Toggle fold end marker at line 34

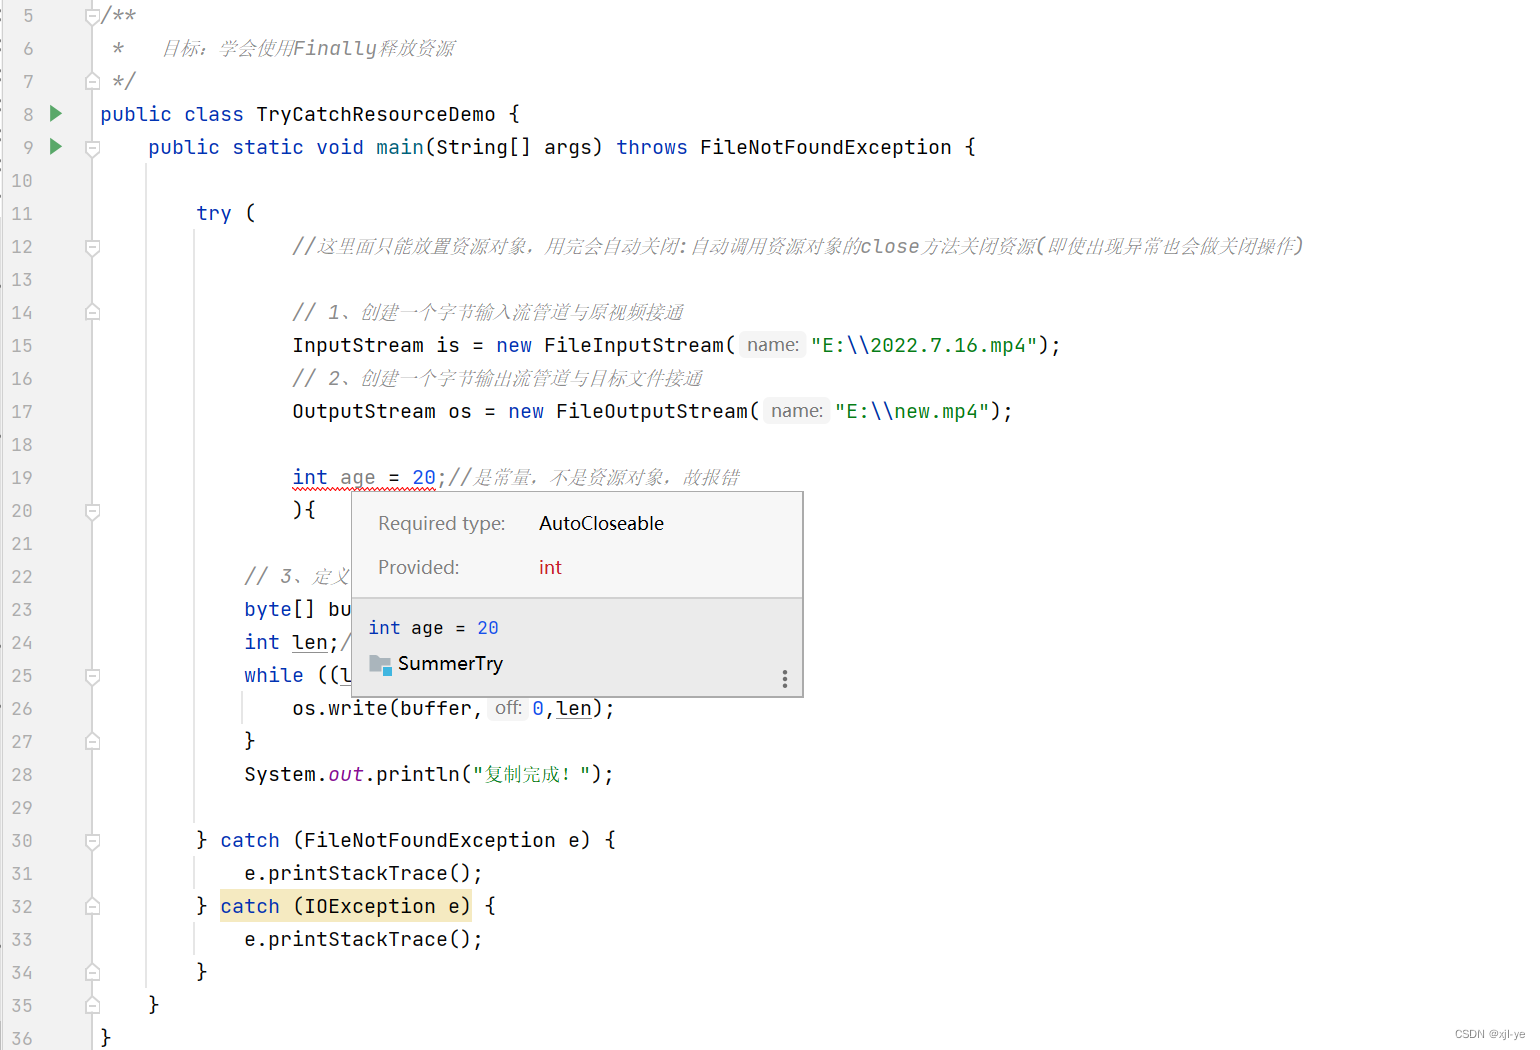(92, 973)
